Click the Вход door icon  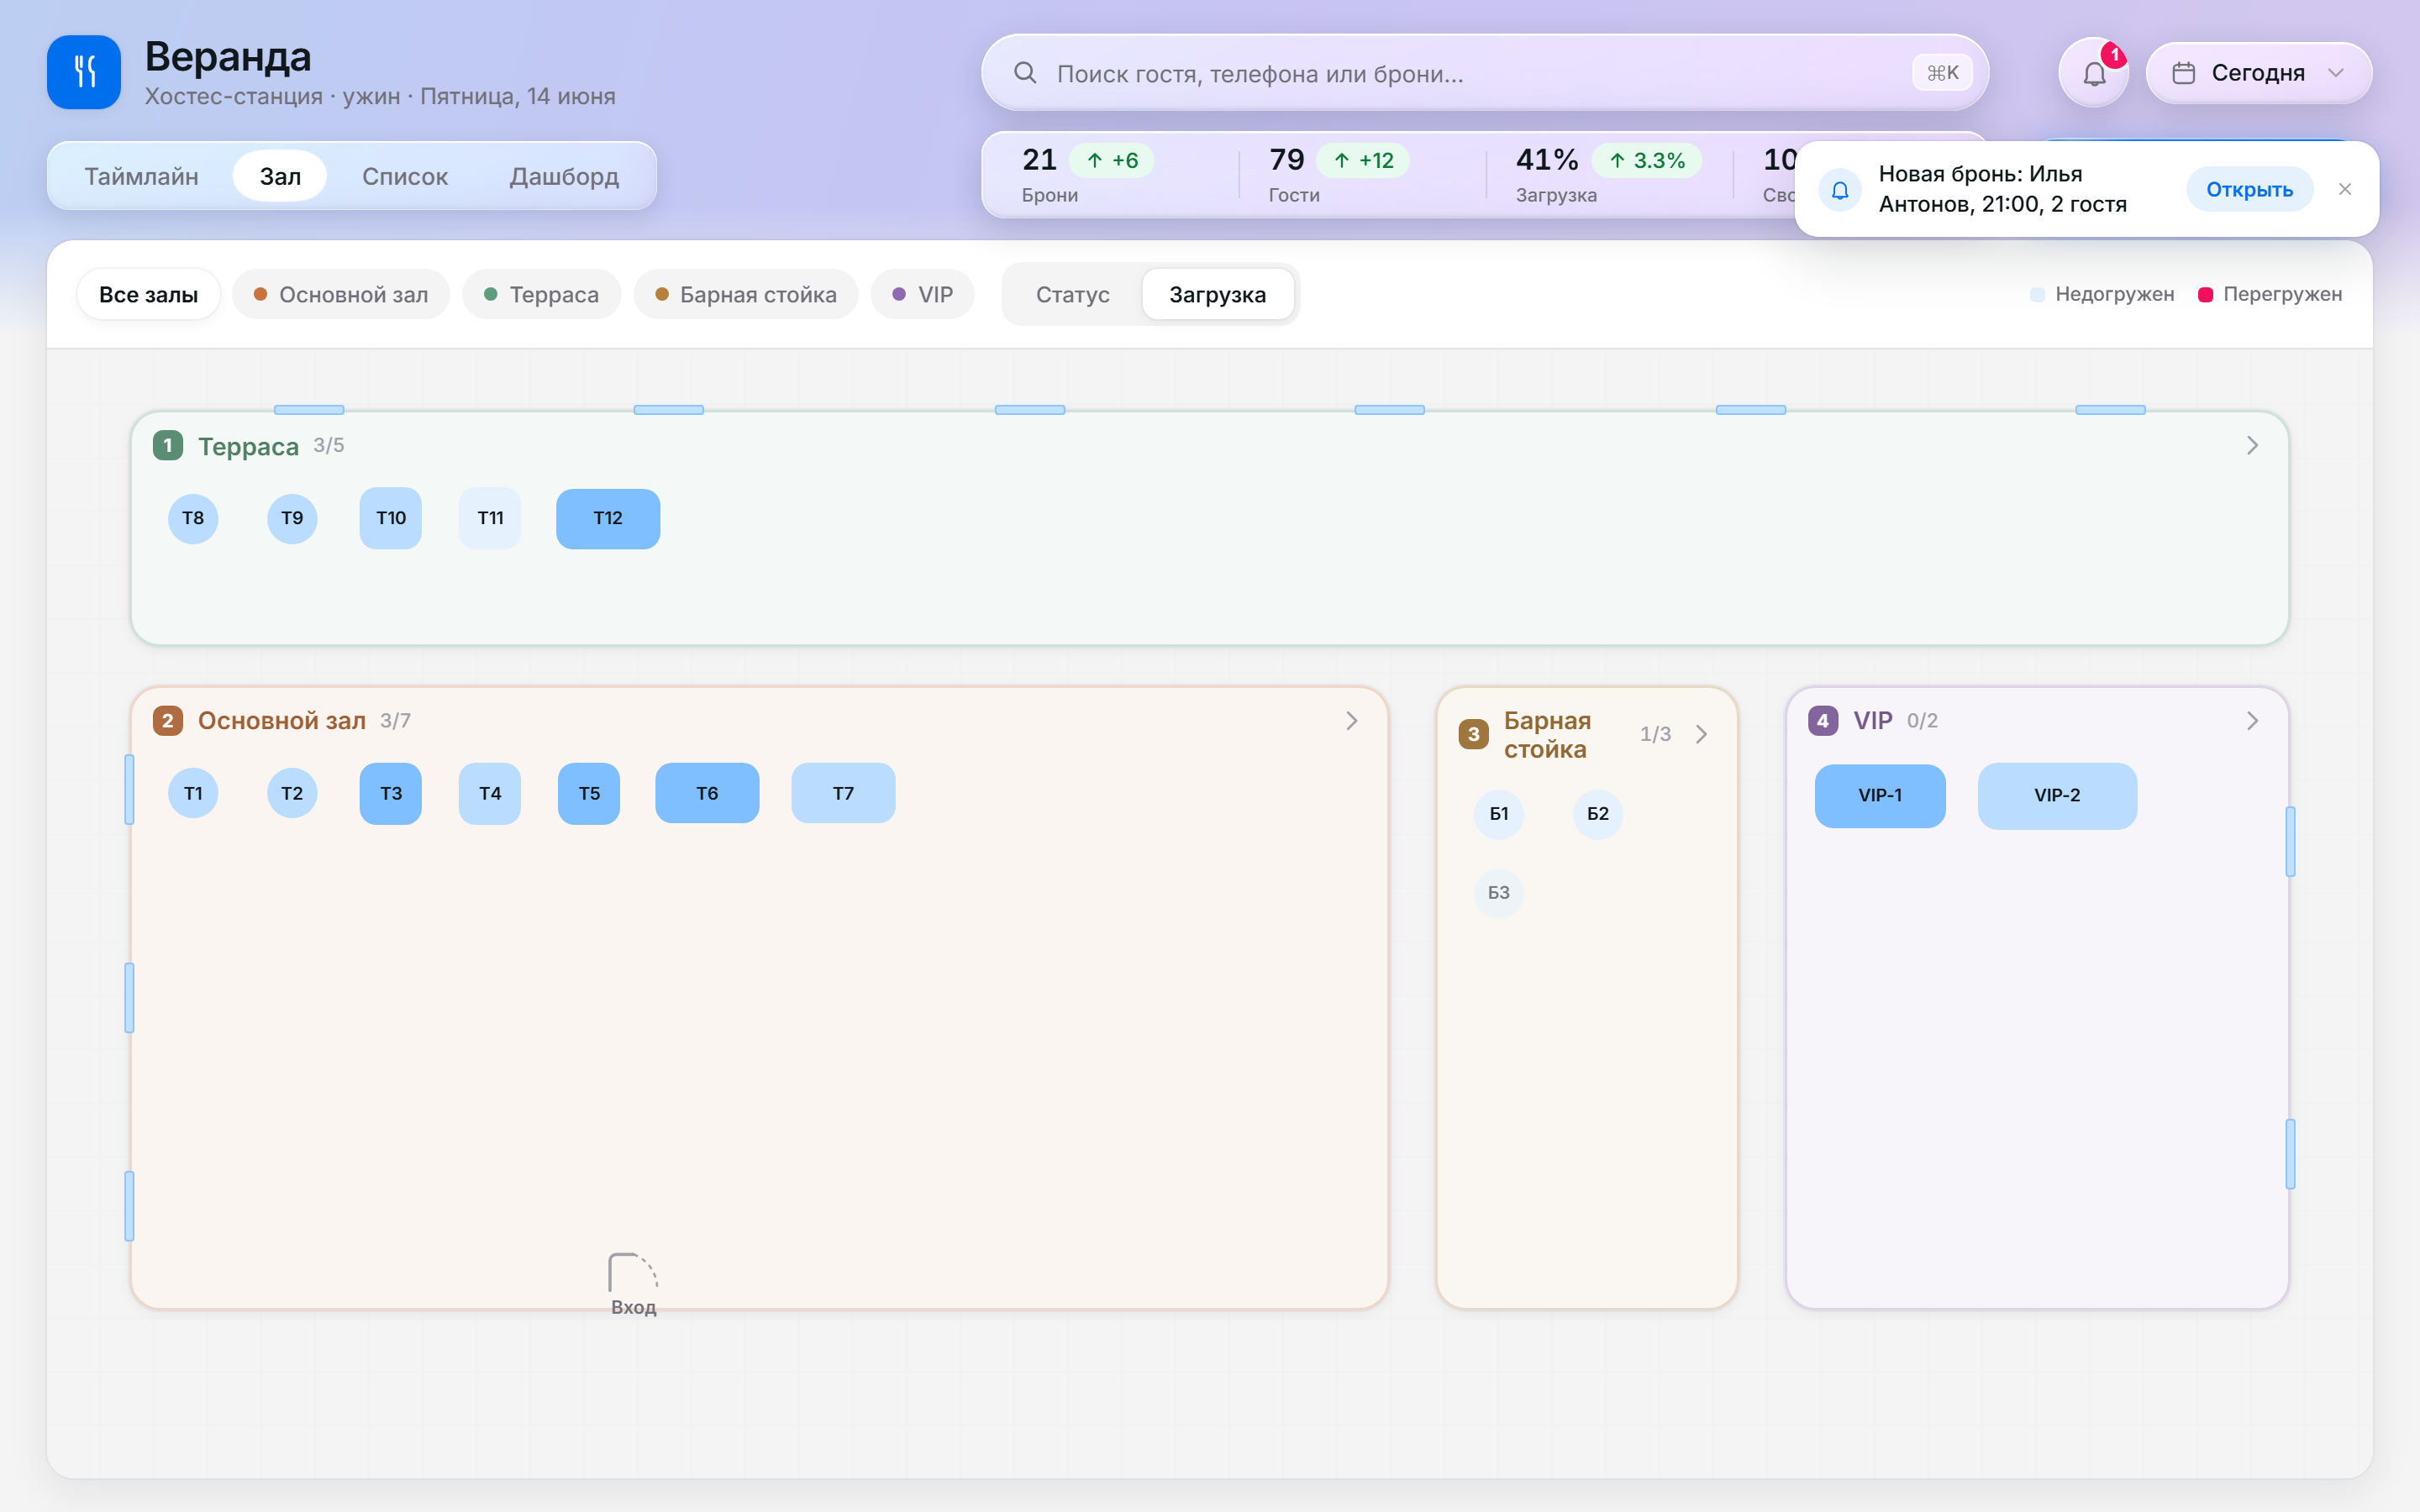click(633, 1273)
